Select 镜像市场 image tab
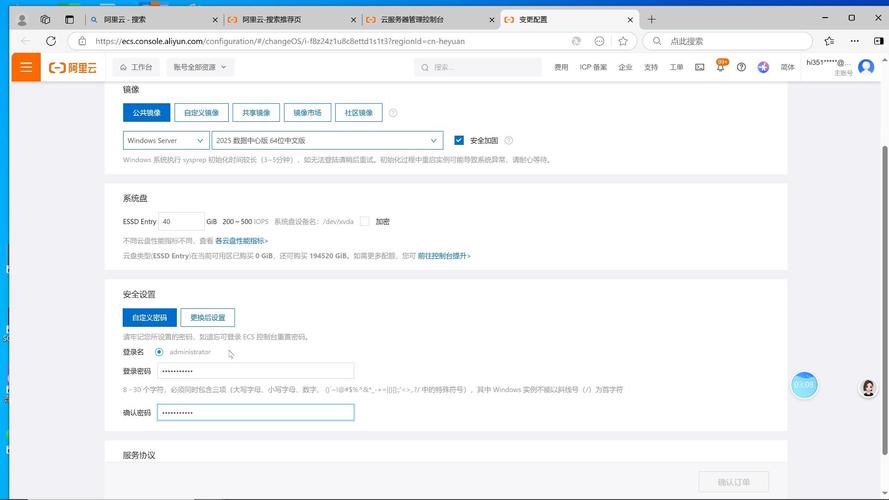This screenshot has width=889, height=500. click(x=307, y=112)
